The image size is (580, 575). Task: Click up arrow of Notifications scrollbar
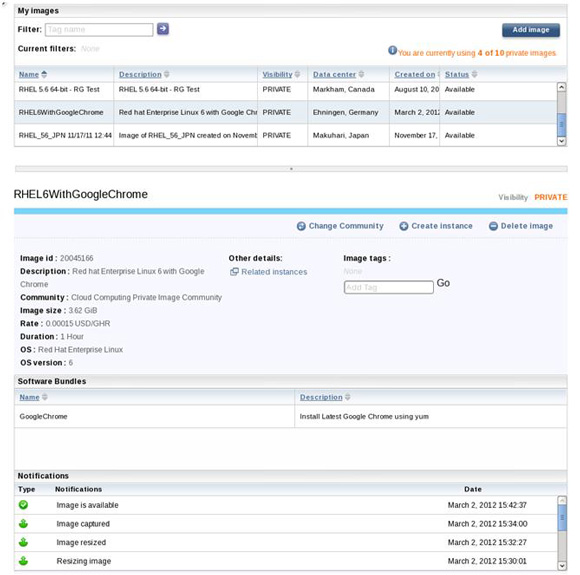point(562,501)
